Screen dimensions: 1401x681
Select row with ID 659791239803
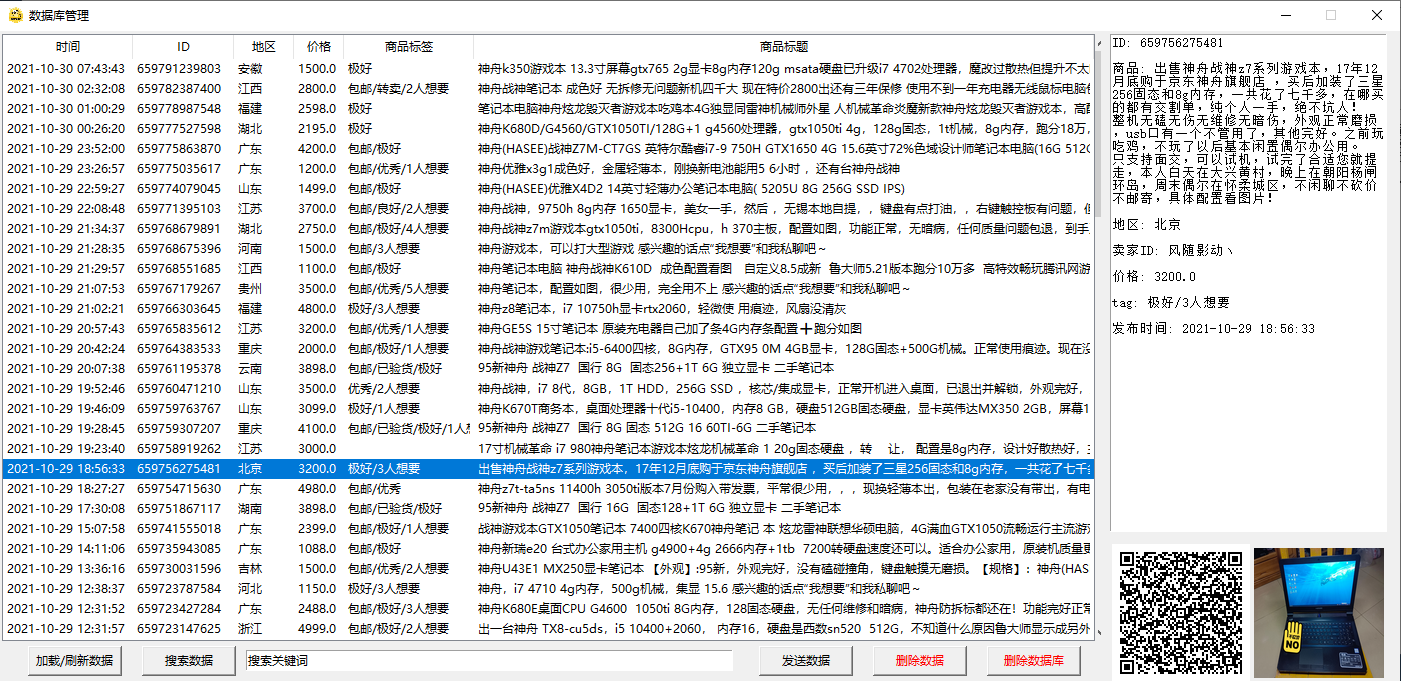[x=548, y=69]
